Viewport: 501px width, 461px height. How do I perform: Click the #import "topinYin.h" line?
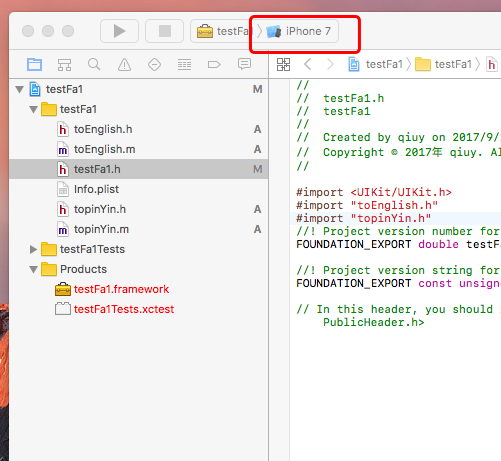pos(364,218)
